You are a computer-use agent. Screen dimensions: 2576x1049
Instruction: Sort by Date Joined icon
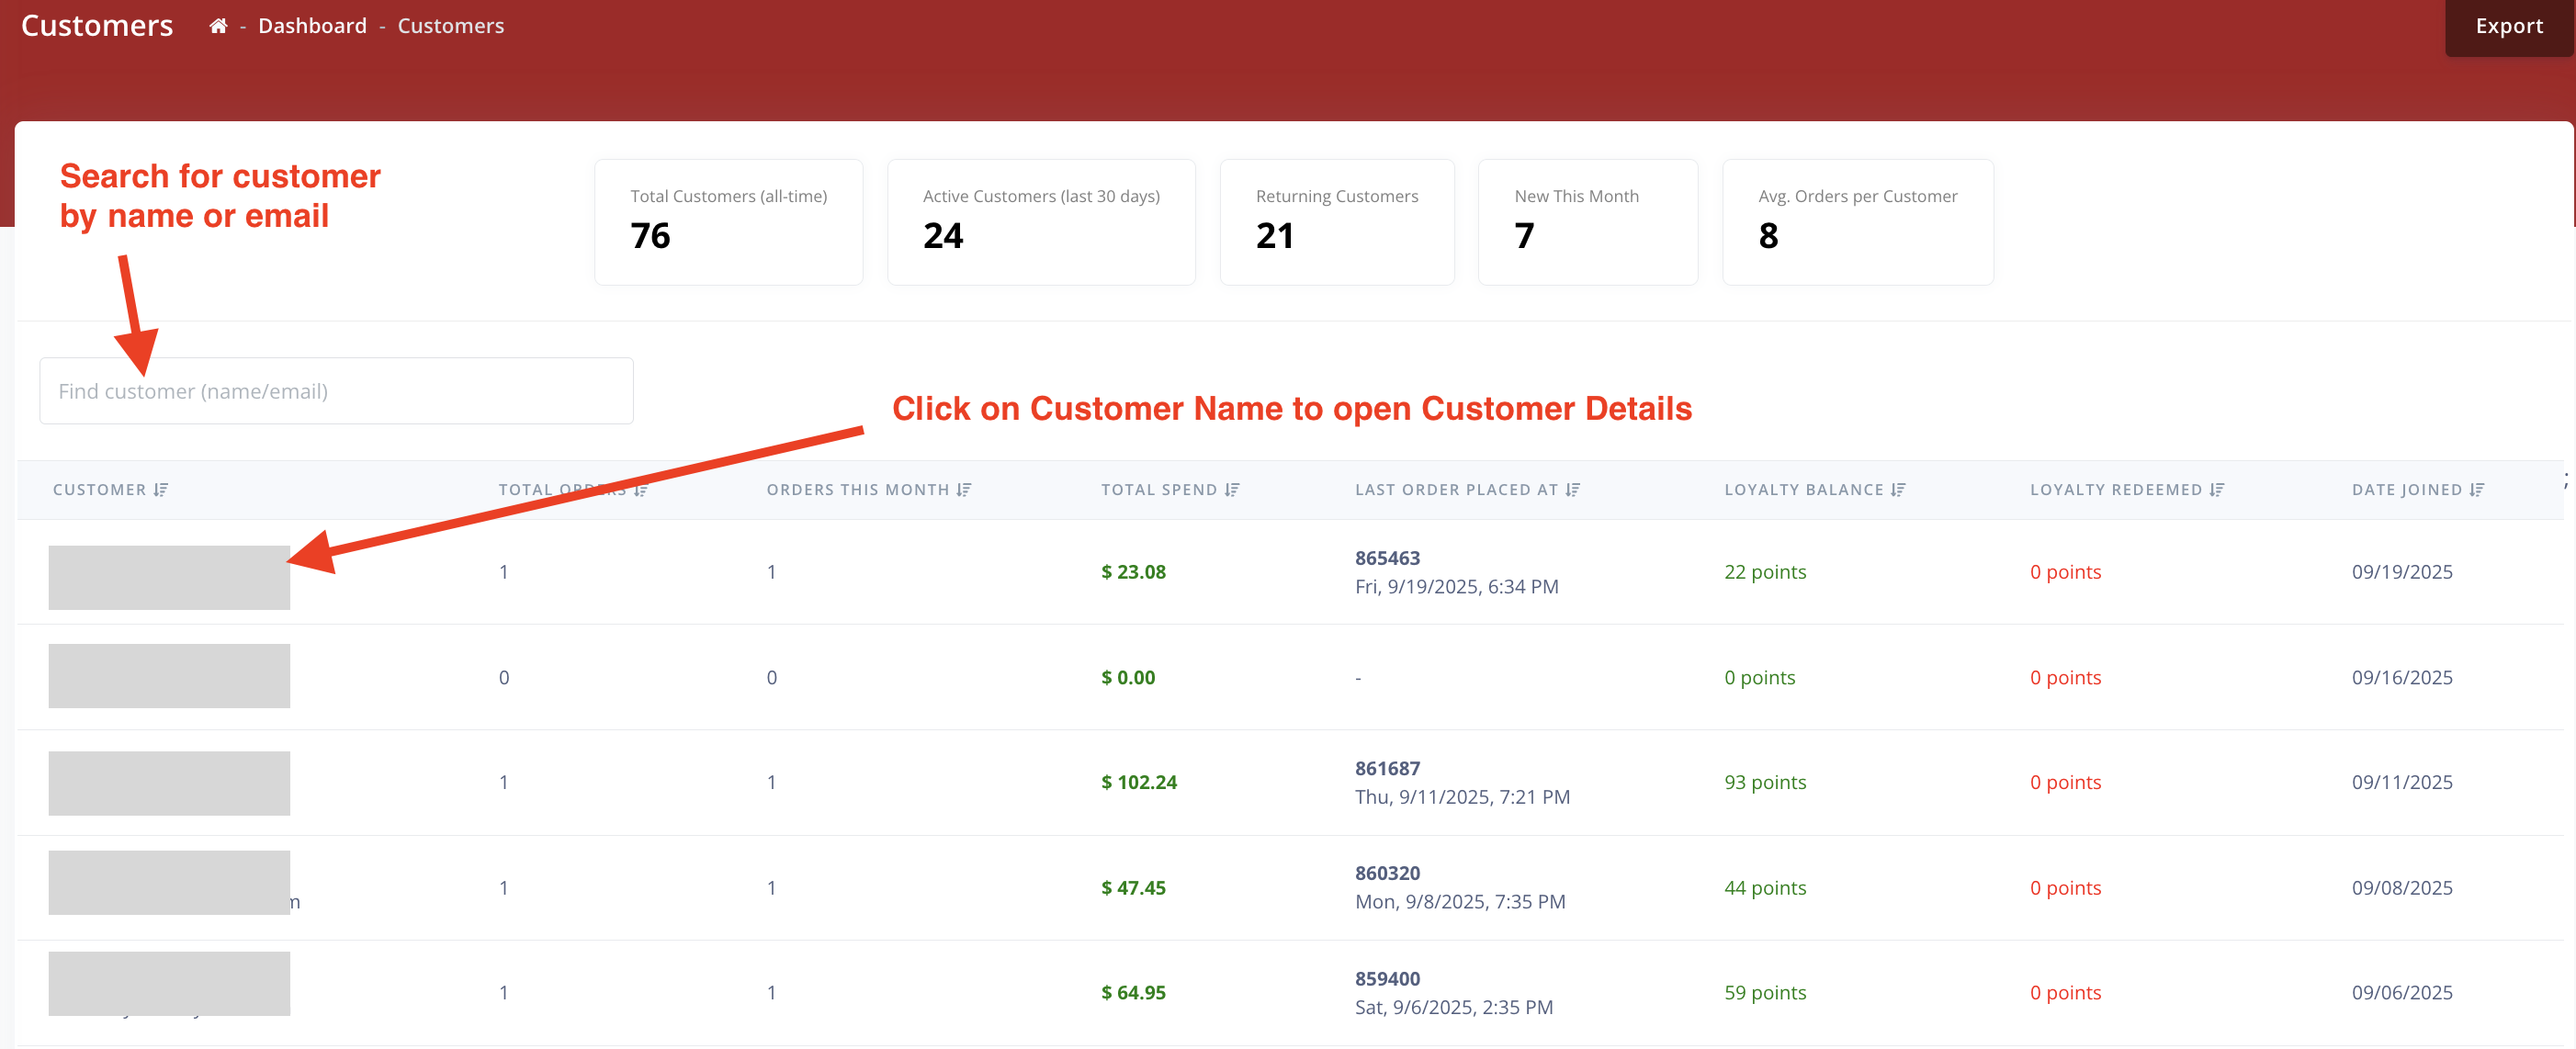pos(2476,489)
